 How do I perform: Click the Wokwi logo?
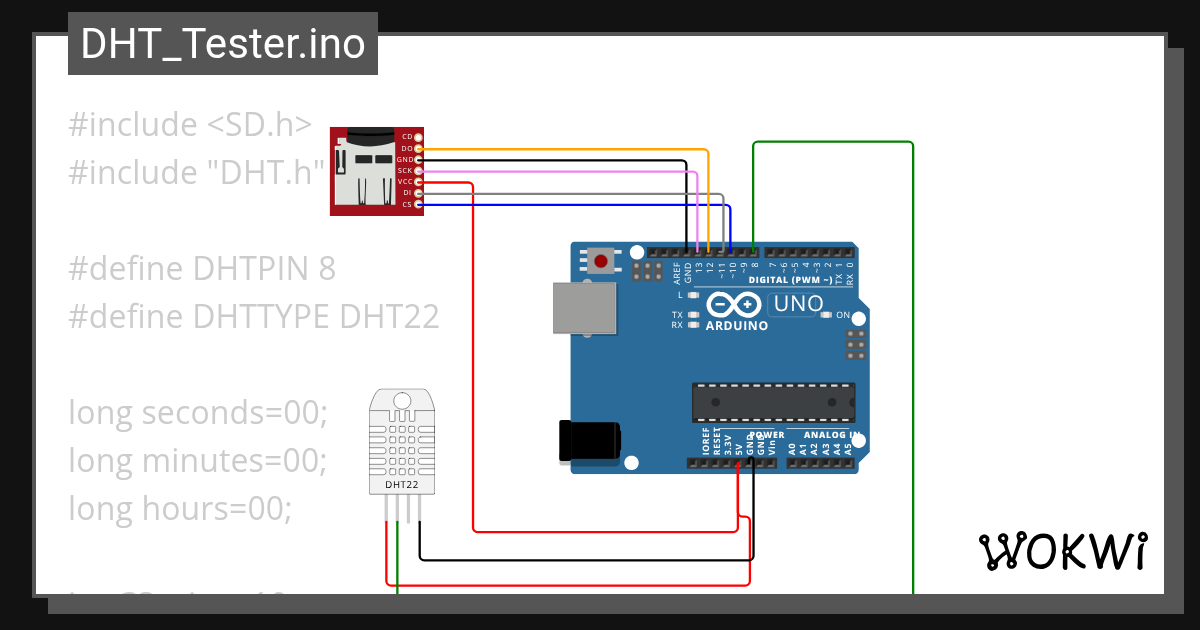(x=1065, y=549)
